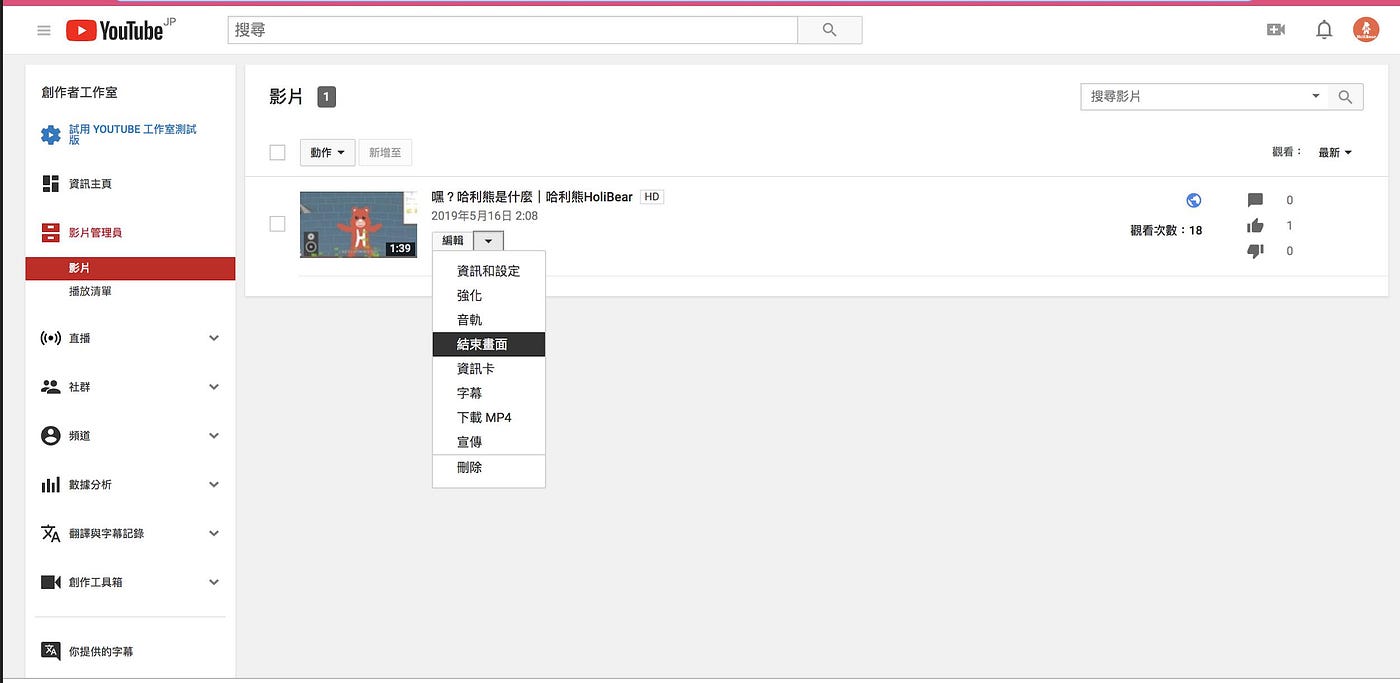This screenshot has width=1400, height=683.
Task: Click the 影片管理員 icon
Action: [50, 233]
